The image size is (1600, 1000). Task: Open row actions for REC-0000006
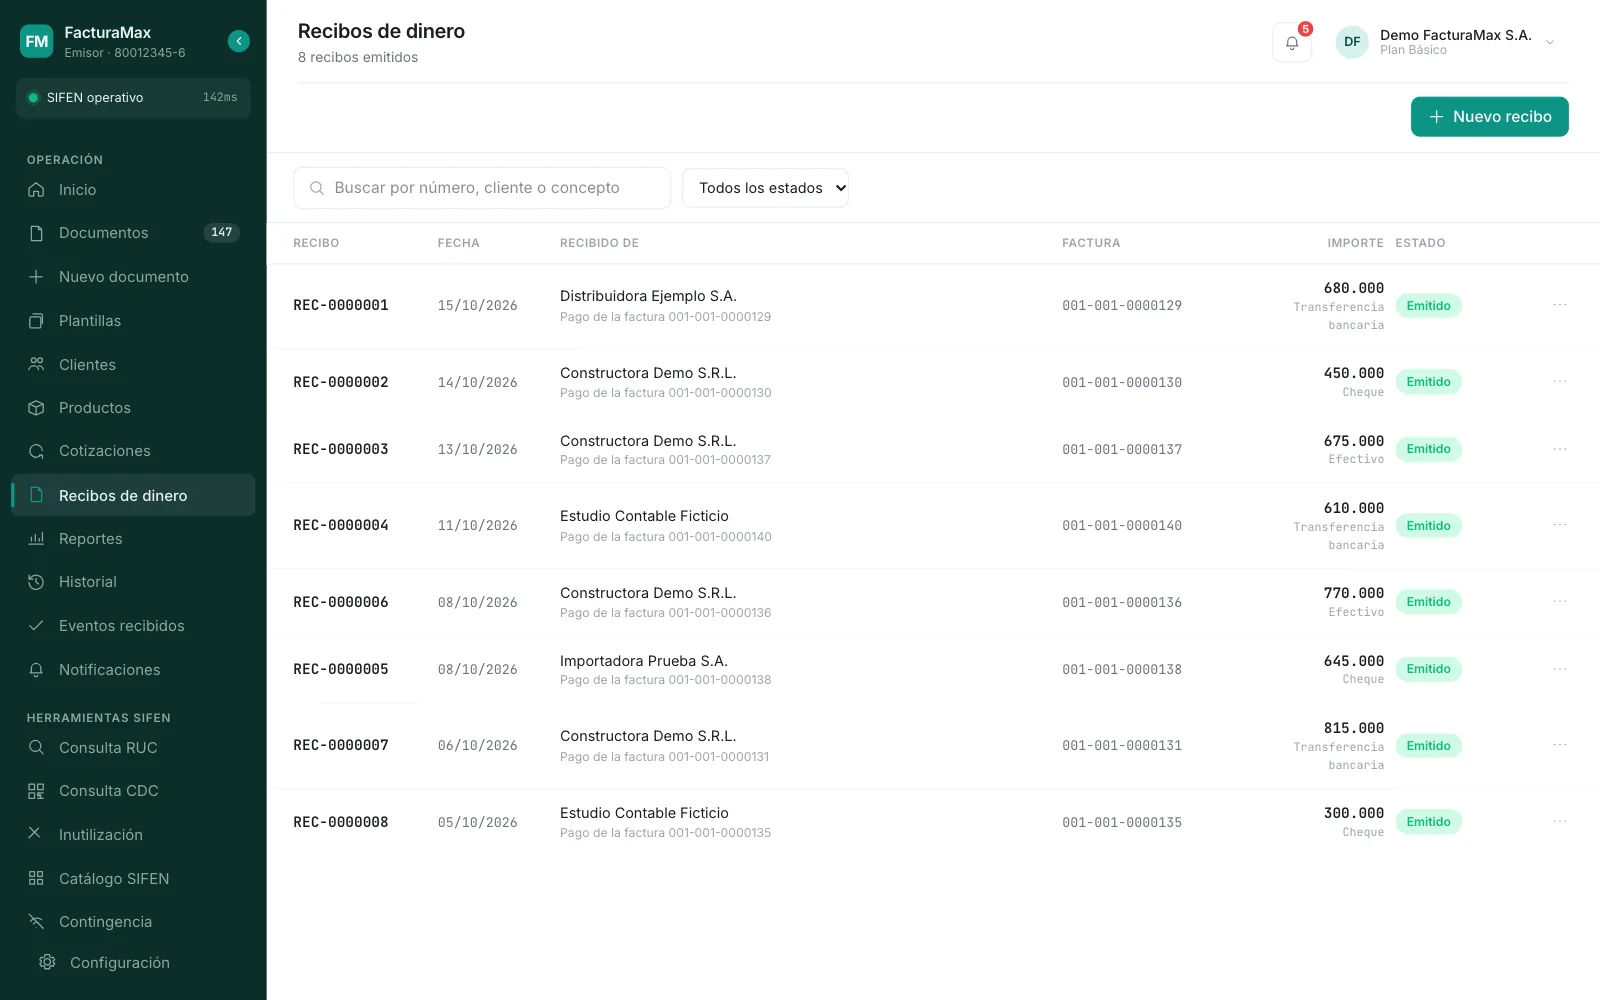[x=1559, y=602]
